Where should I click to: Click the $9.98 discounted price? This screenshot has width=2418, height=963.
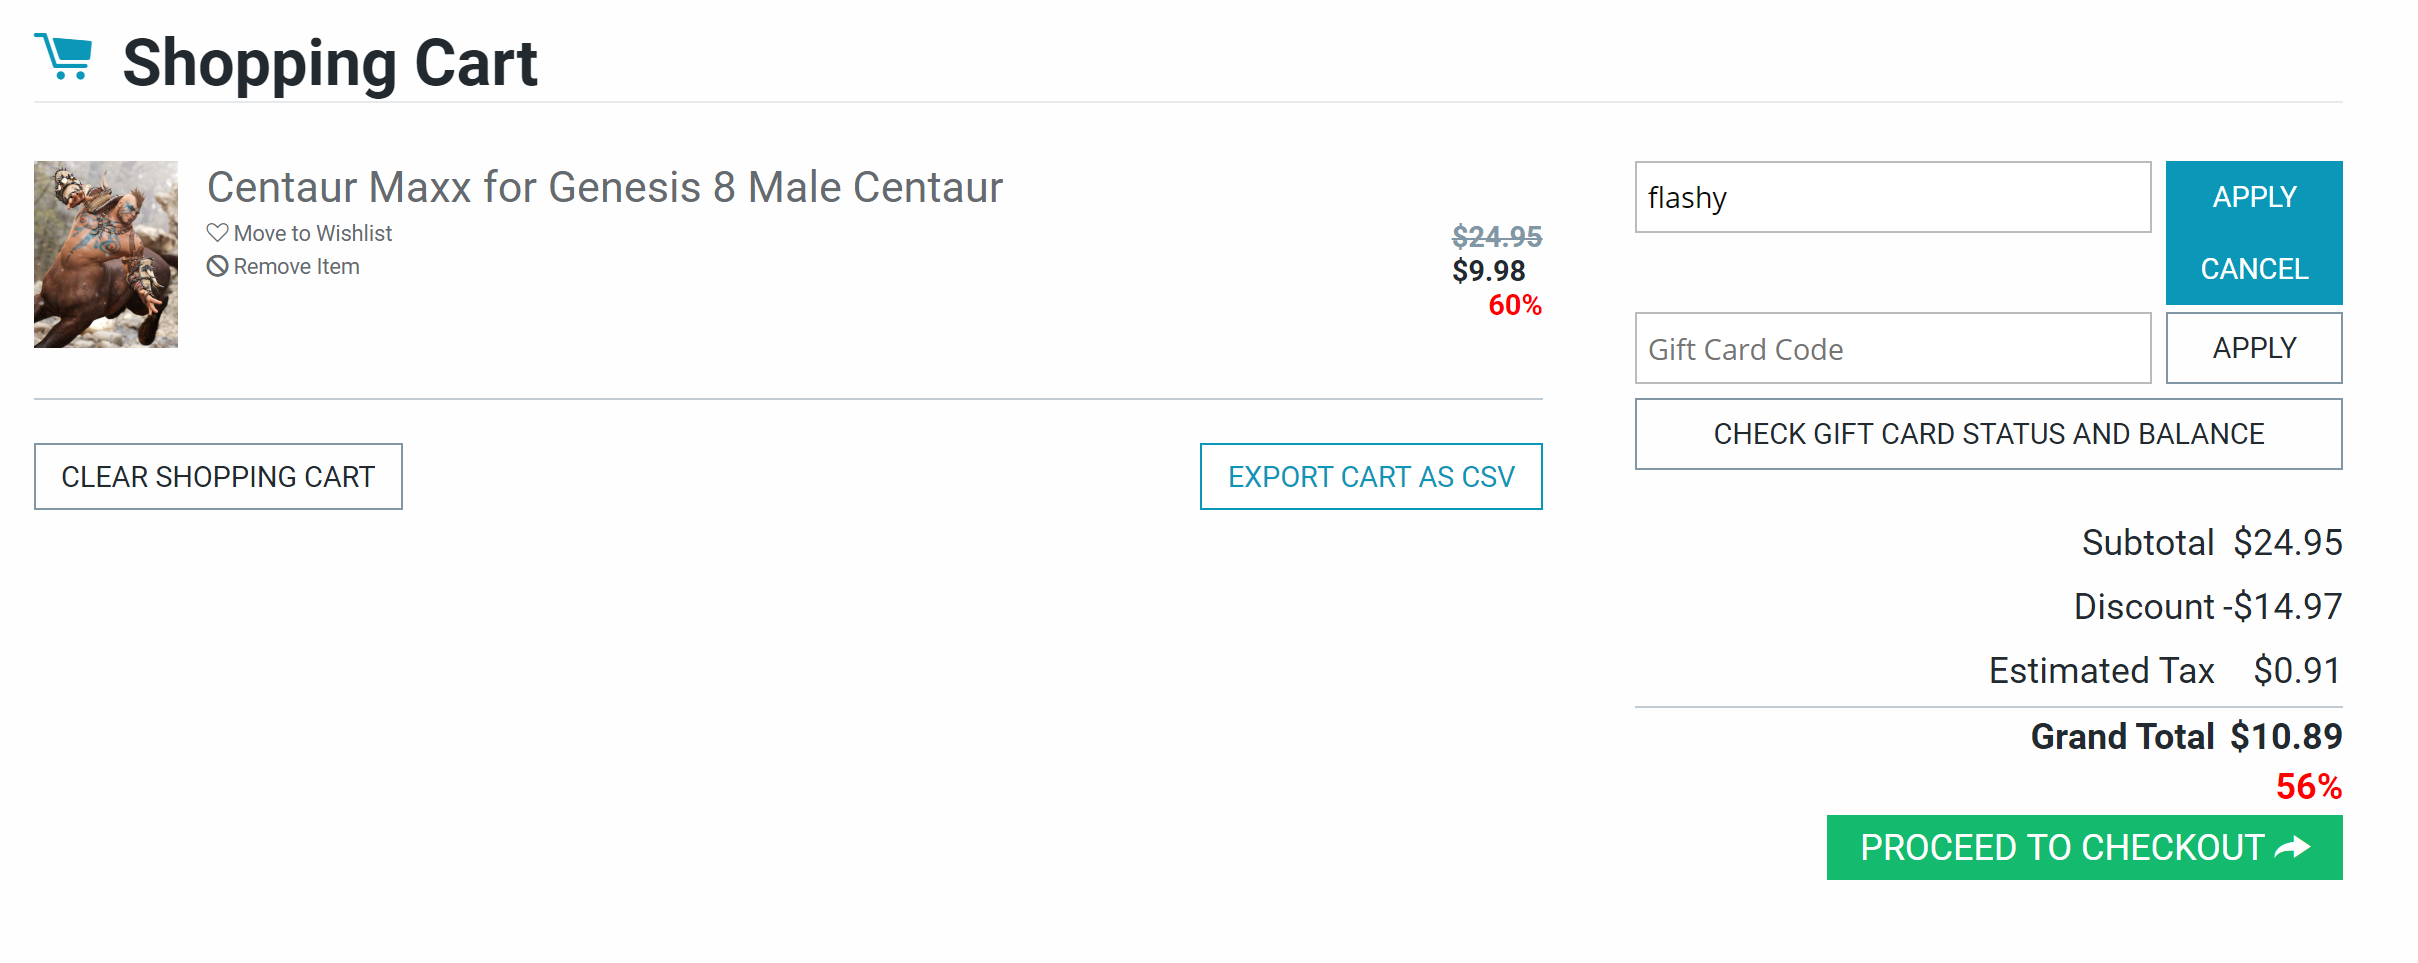[x=1488, y=271]
